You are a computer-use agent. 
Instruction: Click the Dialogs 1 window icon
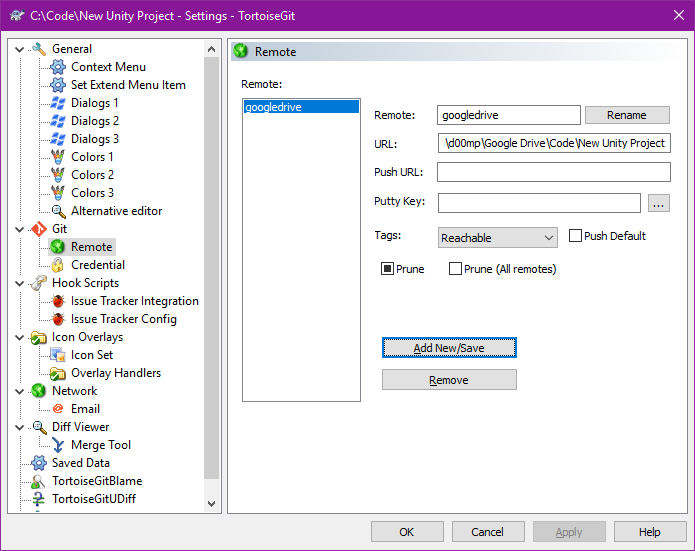tap(58, 103)
